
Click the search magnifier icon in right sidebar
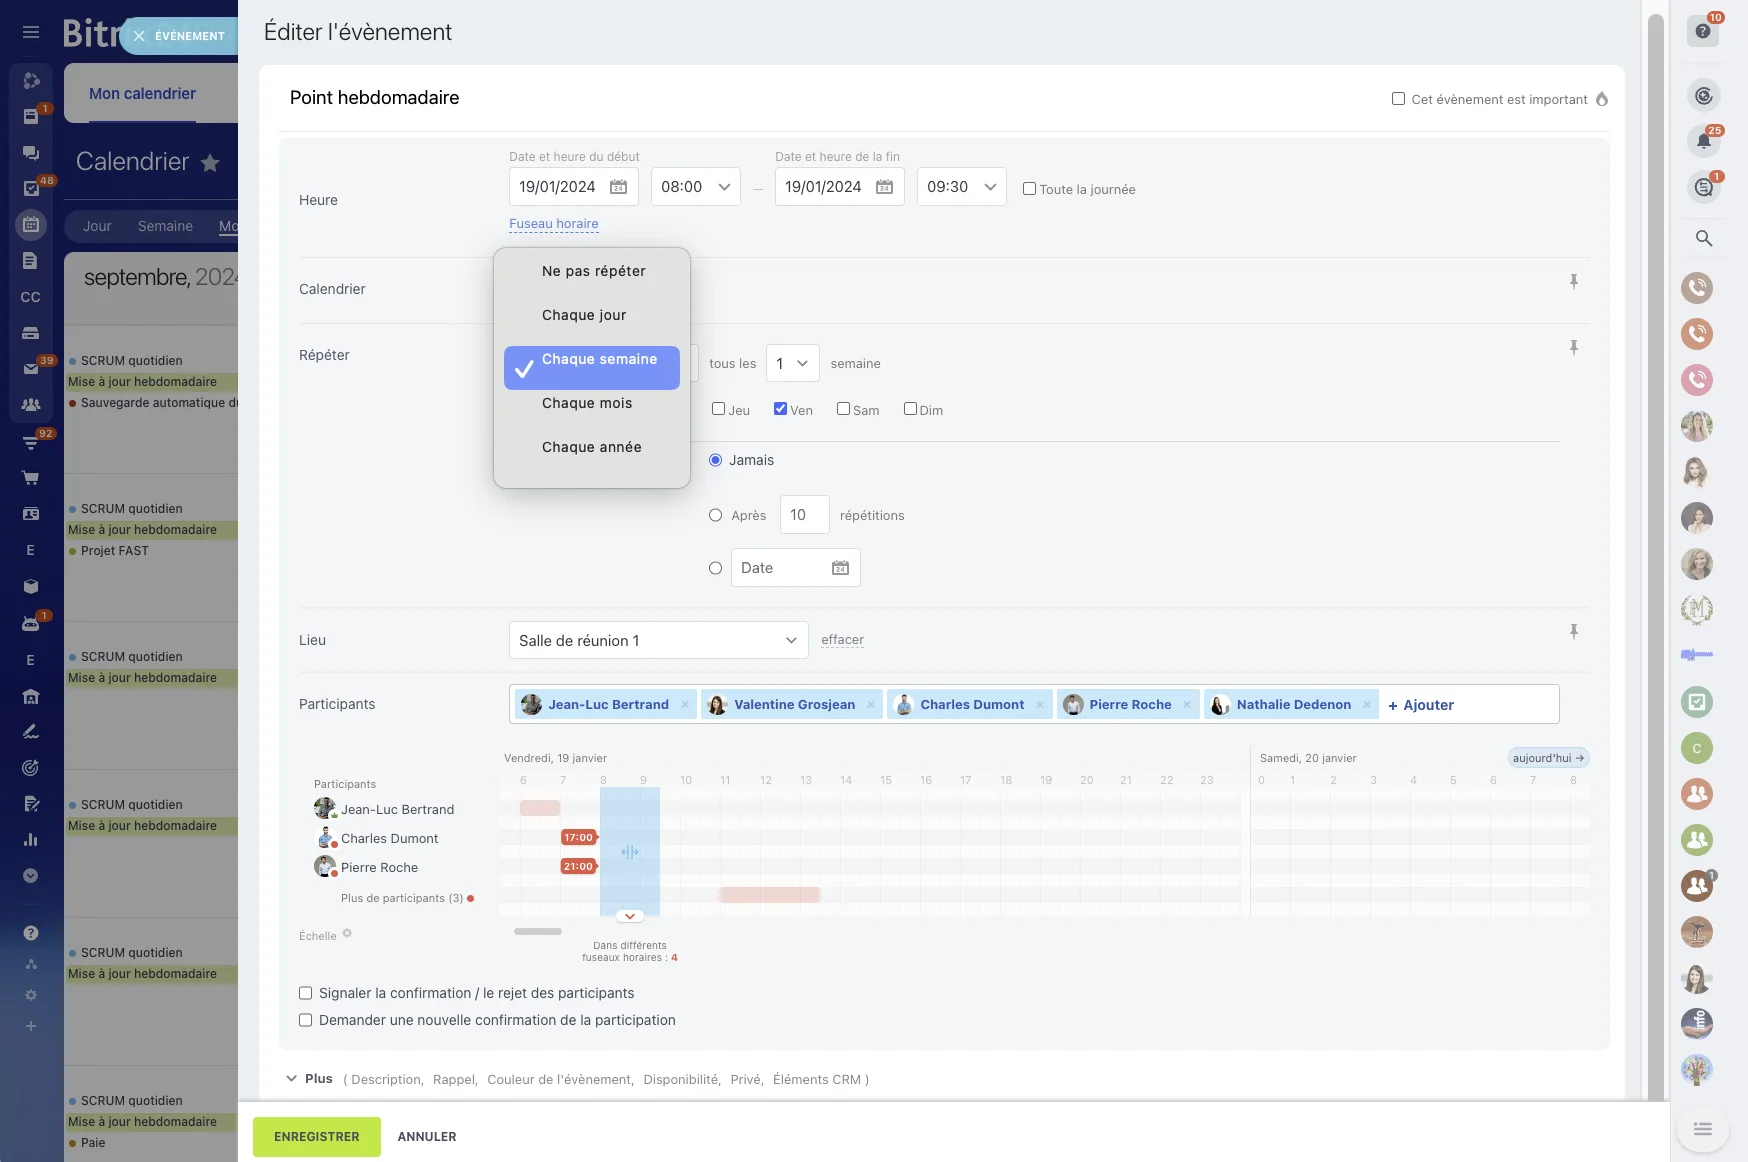pyautogui.click(x=1703, y=238)
